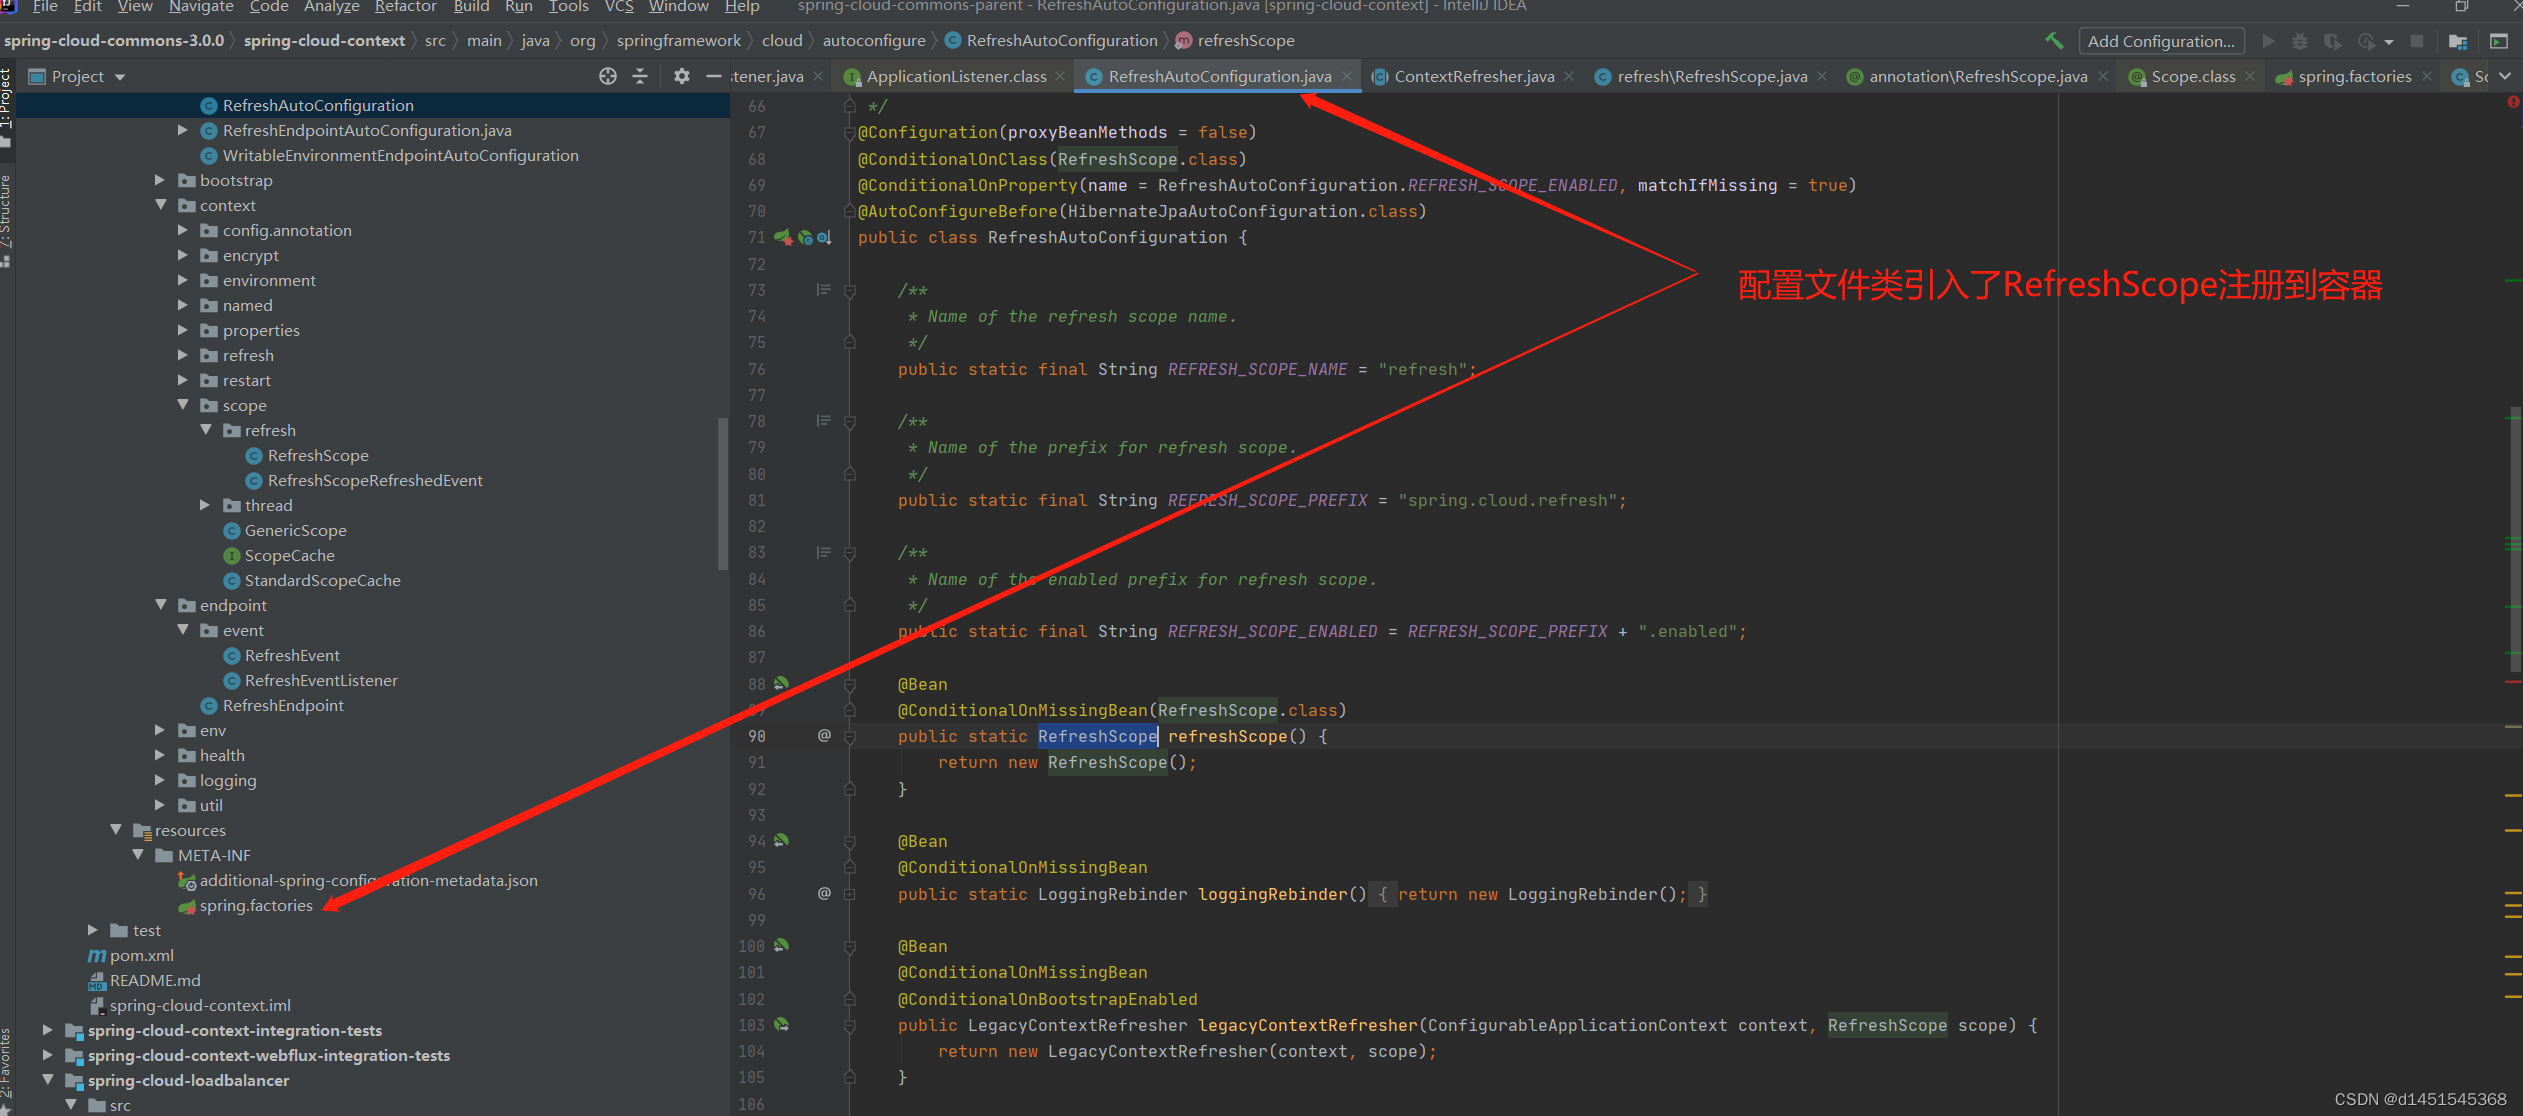
Task: Click the red-starred Spring gutter icon on line 71
Action: pyautogui.click(x=783, y=238)
